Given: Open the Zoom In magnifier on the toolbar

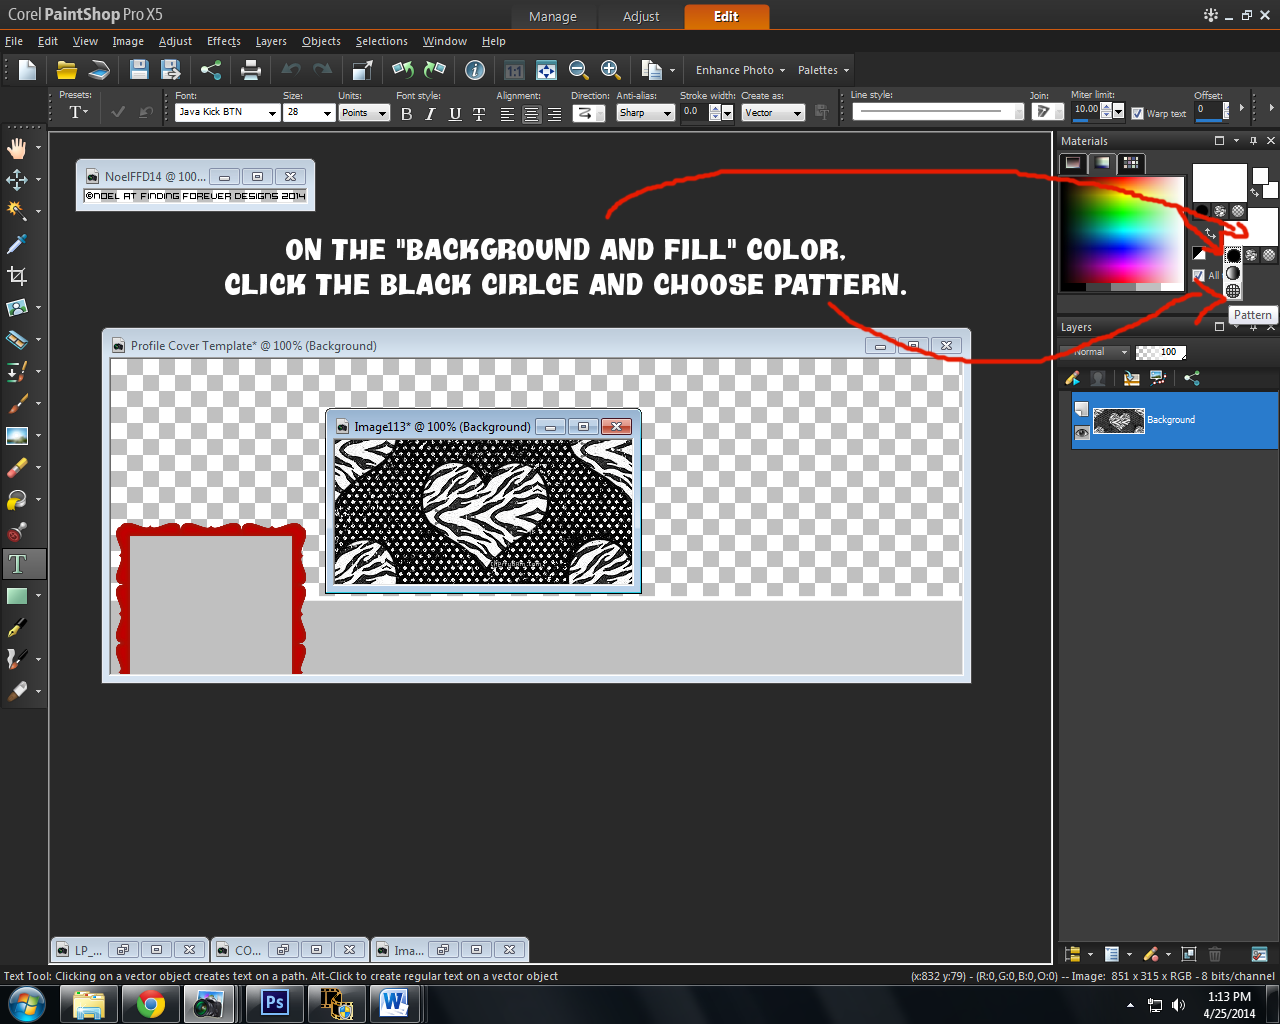Looking at the screenshot, I should 610,70.
